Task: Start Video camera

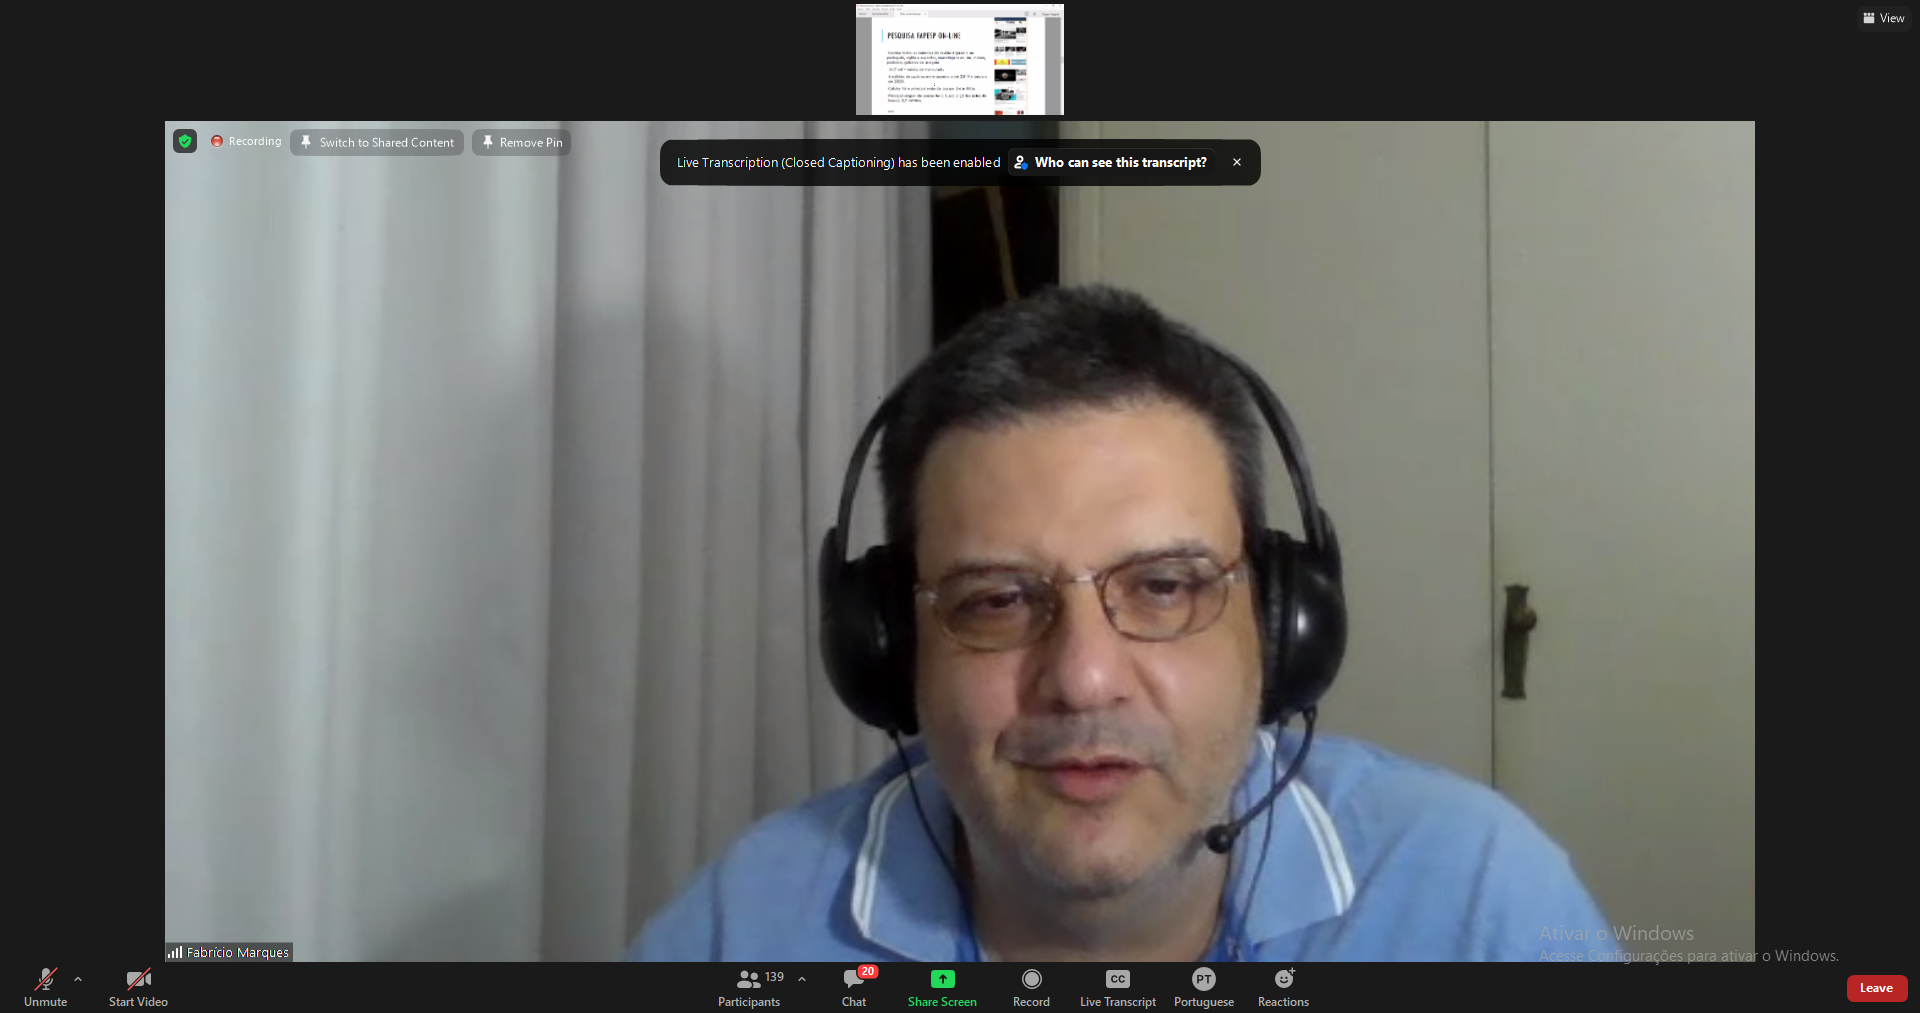Action: [x=138, y=986]
